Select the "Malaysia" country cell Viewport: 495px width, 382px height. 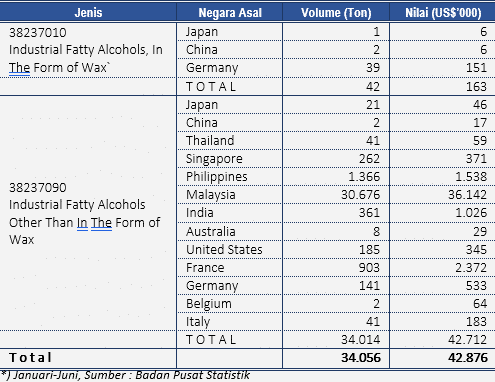(x=211, y=195)
